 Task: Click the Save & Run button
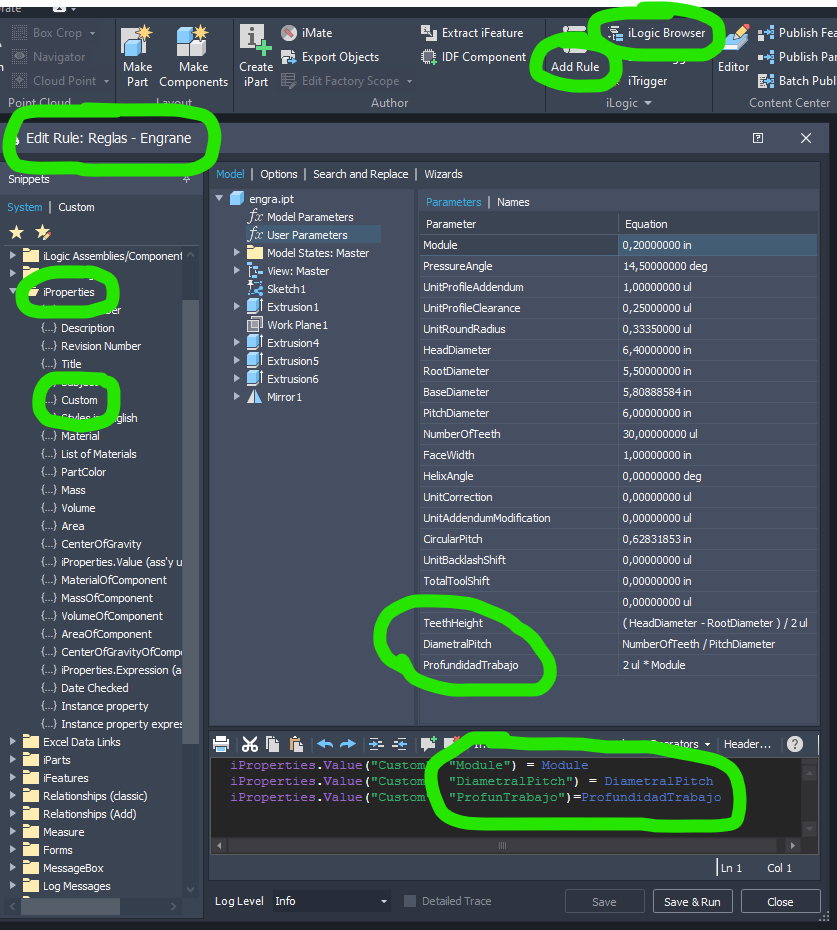click(692, 901)
